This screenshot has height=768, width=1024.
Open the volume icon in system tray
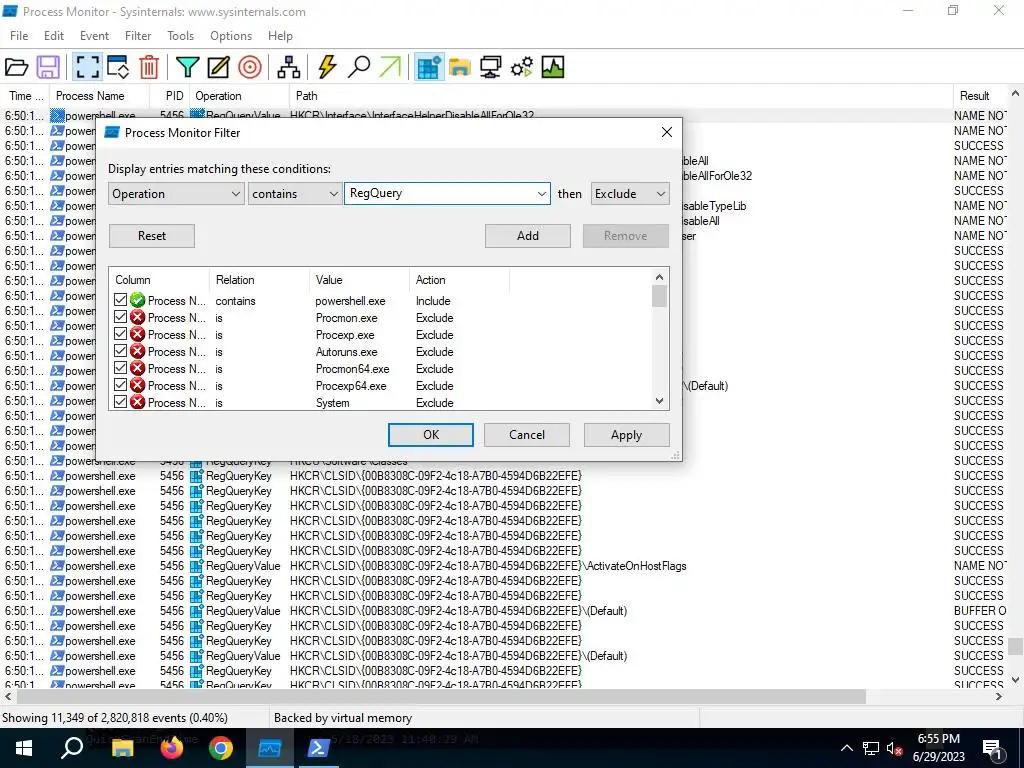coord(895,748)
